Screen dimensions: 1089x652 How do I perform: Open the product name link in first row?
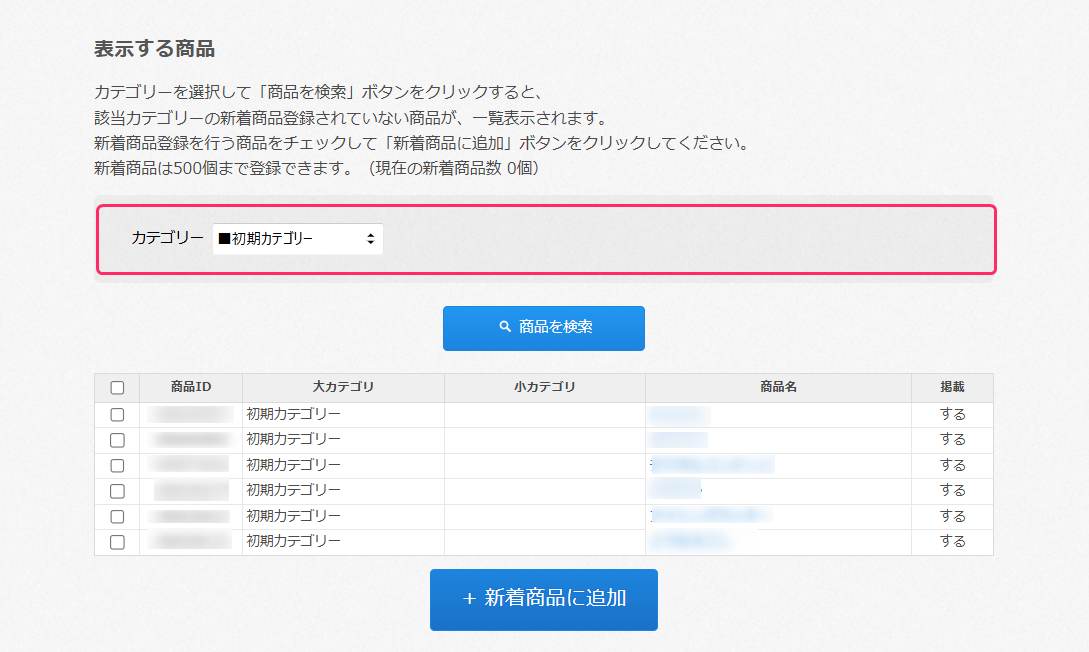pyautogui.click(x=680, y=415)
